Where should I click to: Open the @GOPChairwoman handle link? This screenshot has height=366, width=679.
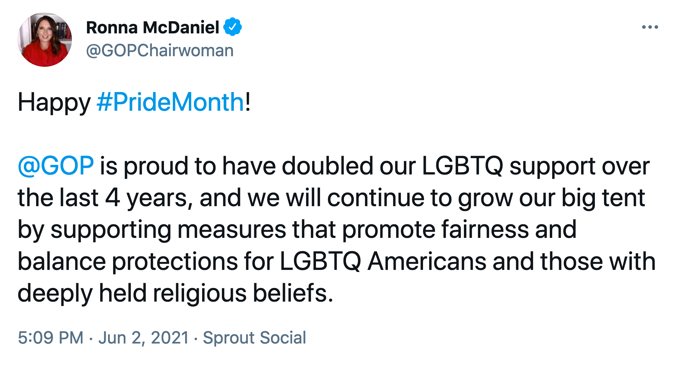tap(160, 51)
